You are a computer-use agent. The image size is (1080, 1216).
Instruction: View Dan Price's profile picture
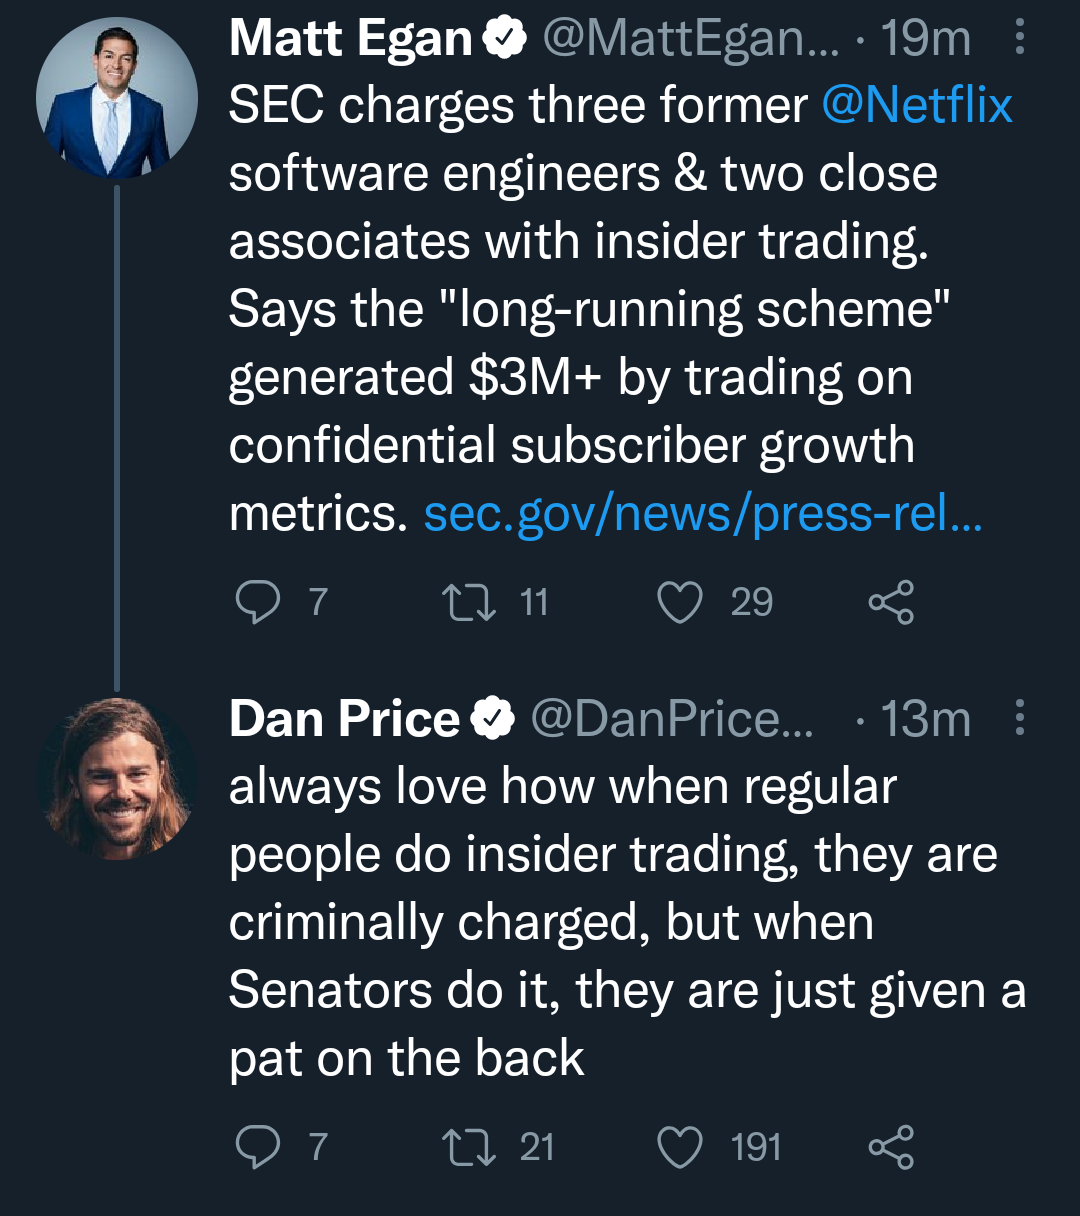pyautogui.click(x=116, y=778)
